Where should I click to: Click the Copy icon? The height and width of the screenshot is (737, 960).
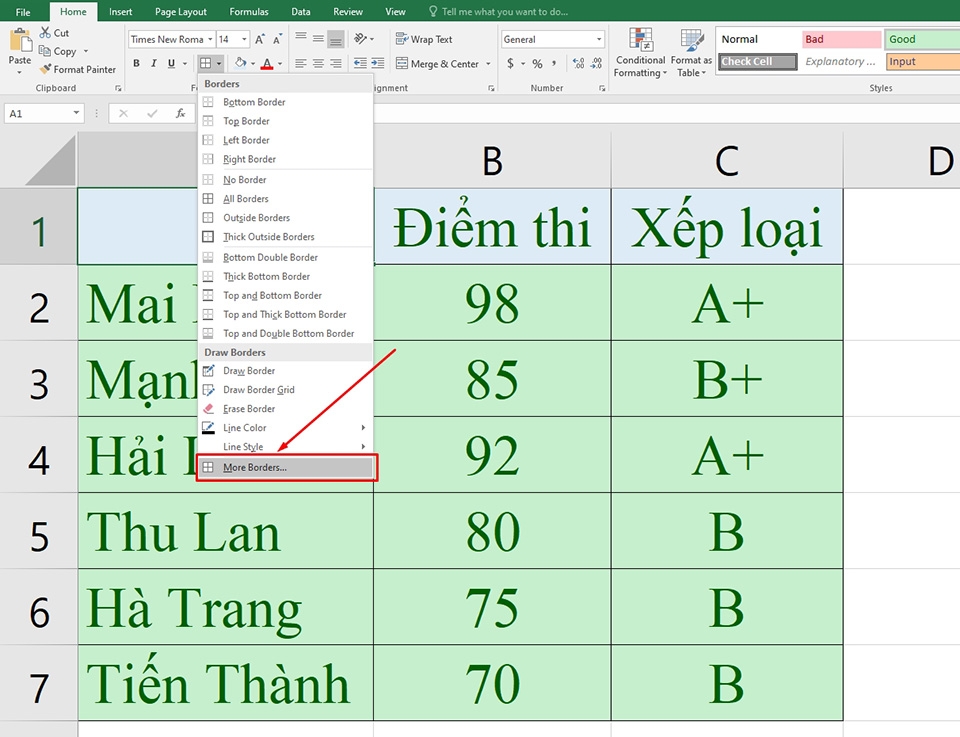coord(45,51)
